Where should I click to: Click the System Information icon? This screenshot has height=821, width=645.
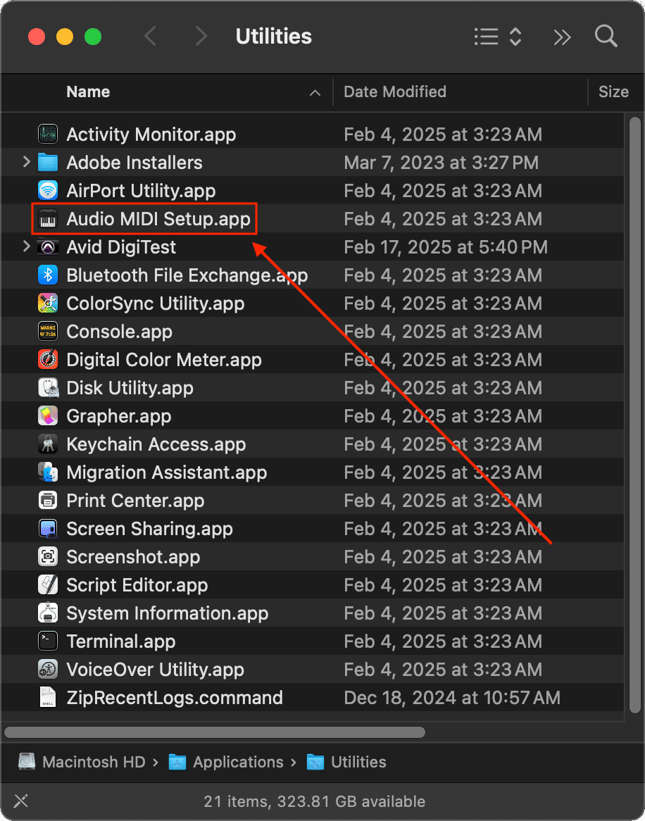tap(48, 614)
